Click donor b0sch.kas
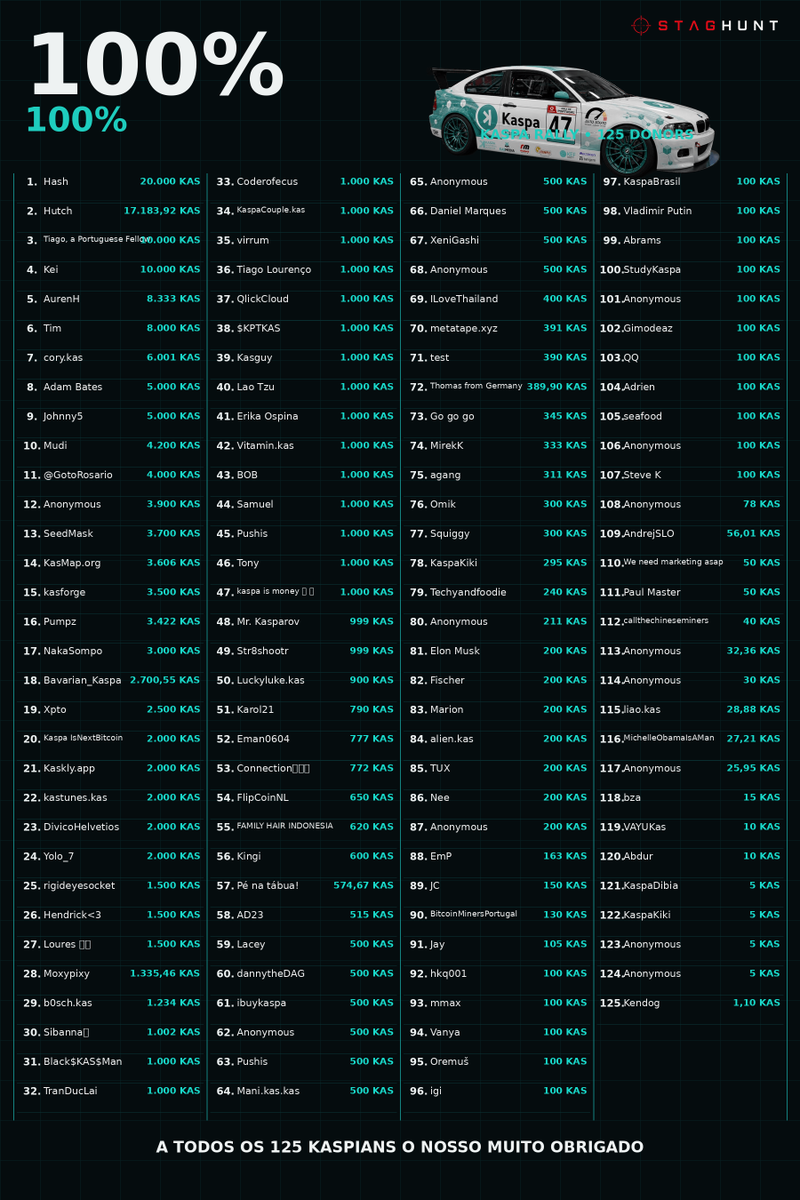The height and width of the screenshot is (1200, 800). (68, 1003)
